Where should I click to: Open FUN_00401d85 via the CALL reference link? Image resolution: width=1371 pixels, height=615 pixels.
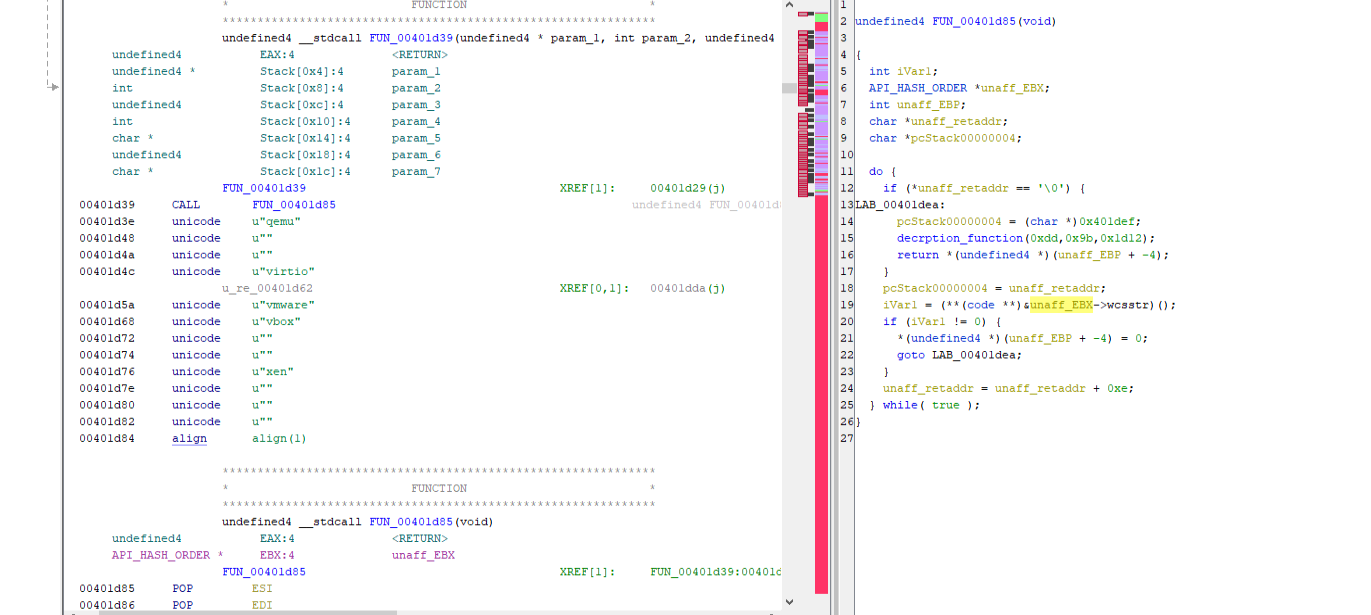(x=293, y=204)
